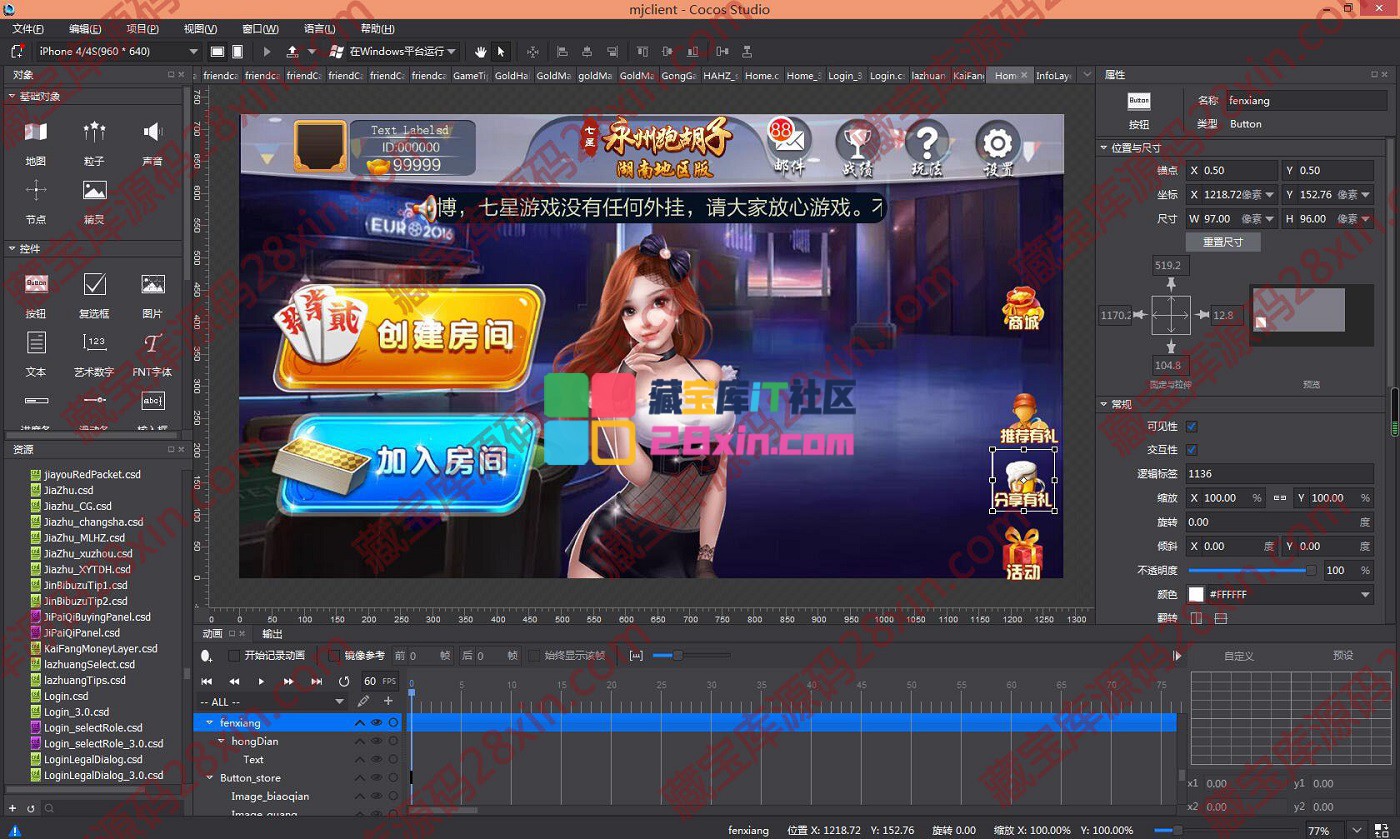Collapse the 位置与尺寸 section
The width and height of the screenshot is (1400, 839).
(x=1104, y=148)
